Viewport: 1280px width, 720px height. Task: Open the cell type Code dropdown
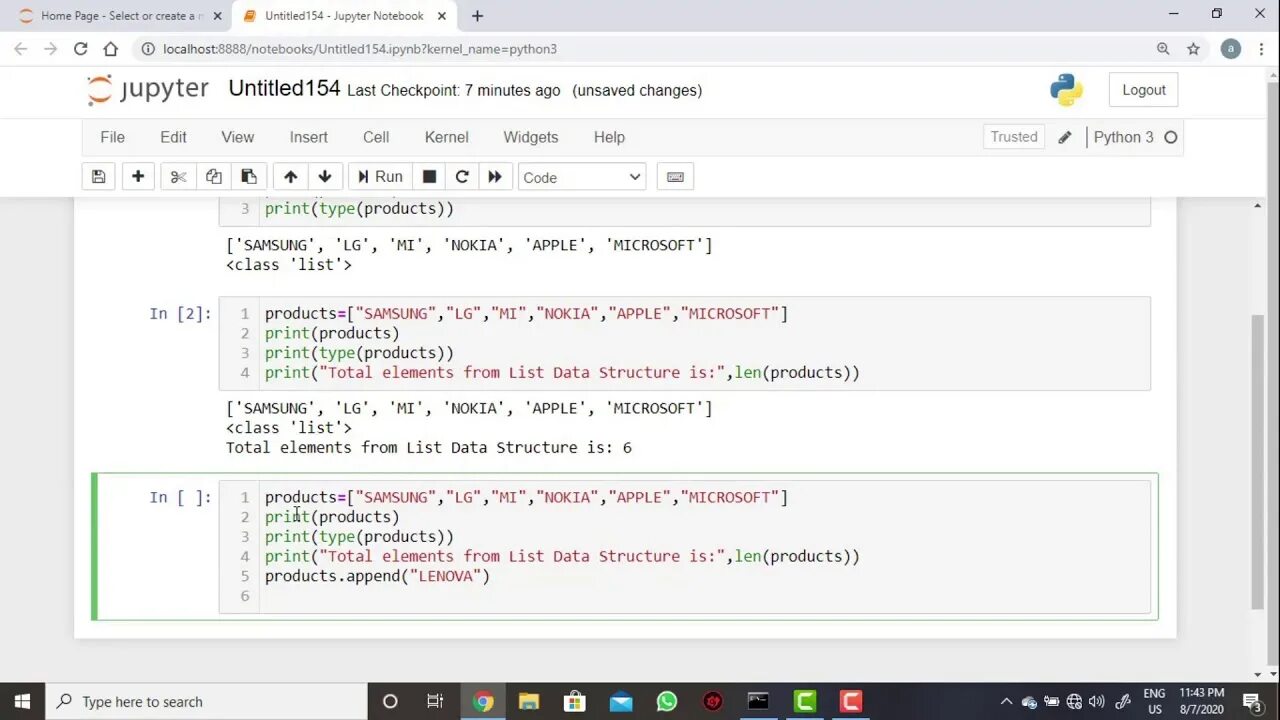(x=582, y=177)
